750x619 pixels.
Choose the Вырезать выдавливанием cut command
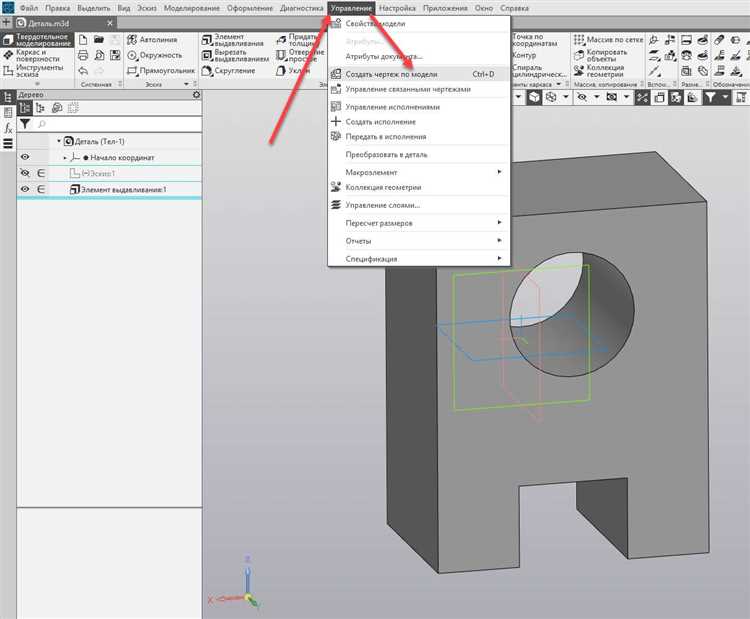pyautogui.click(x=235, y=55)
